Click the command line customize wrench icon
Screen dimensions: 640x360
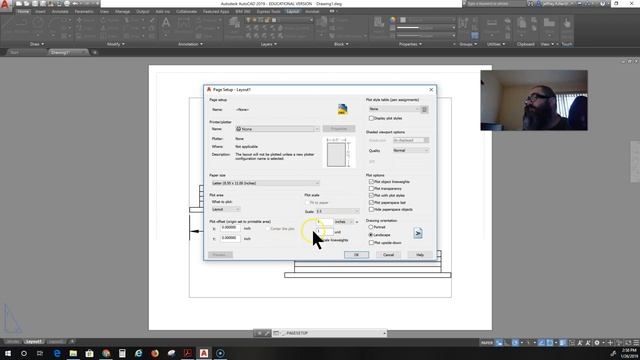click(x=267, y=333)
